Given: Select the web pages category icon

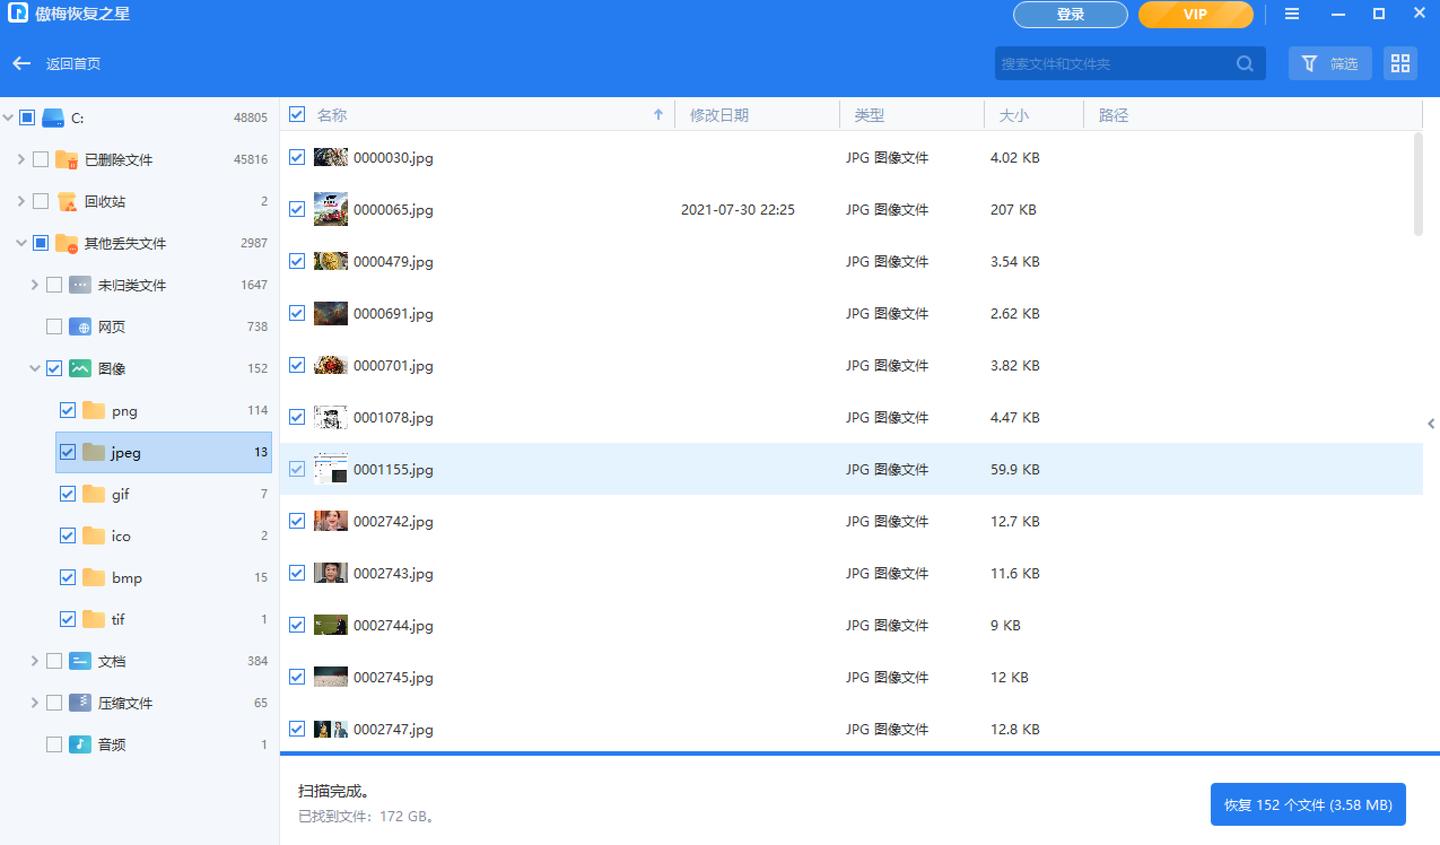Looking at the screenshot, I should coord(80,327).
